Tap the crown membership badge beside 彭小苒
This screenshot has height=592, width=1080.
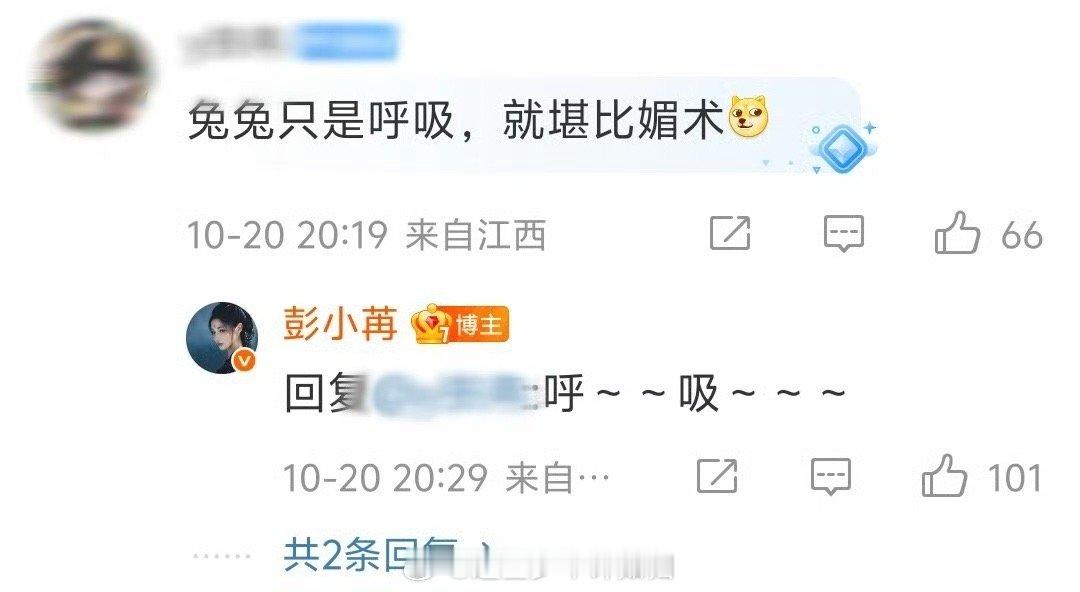tap(430, 324)
